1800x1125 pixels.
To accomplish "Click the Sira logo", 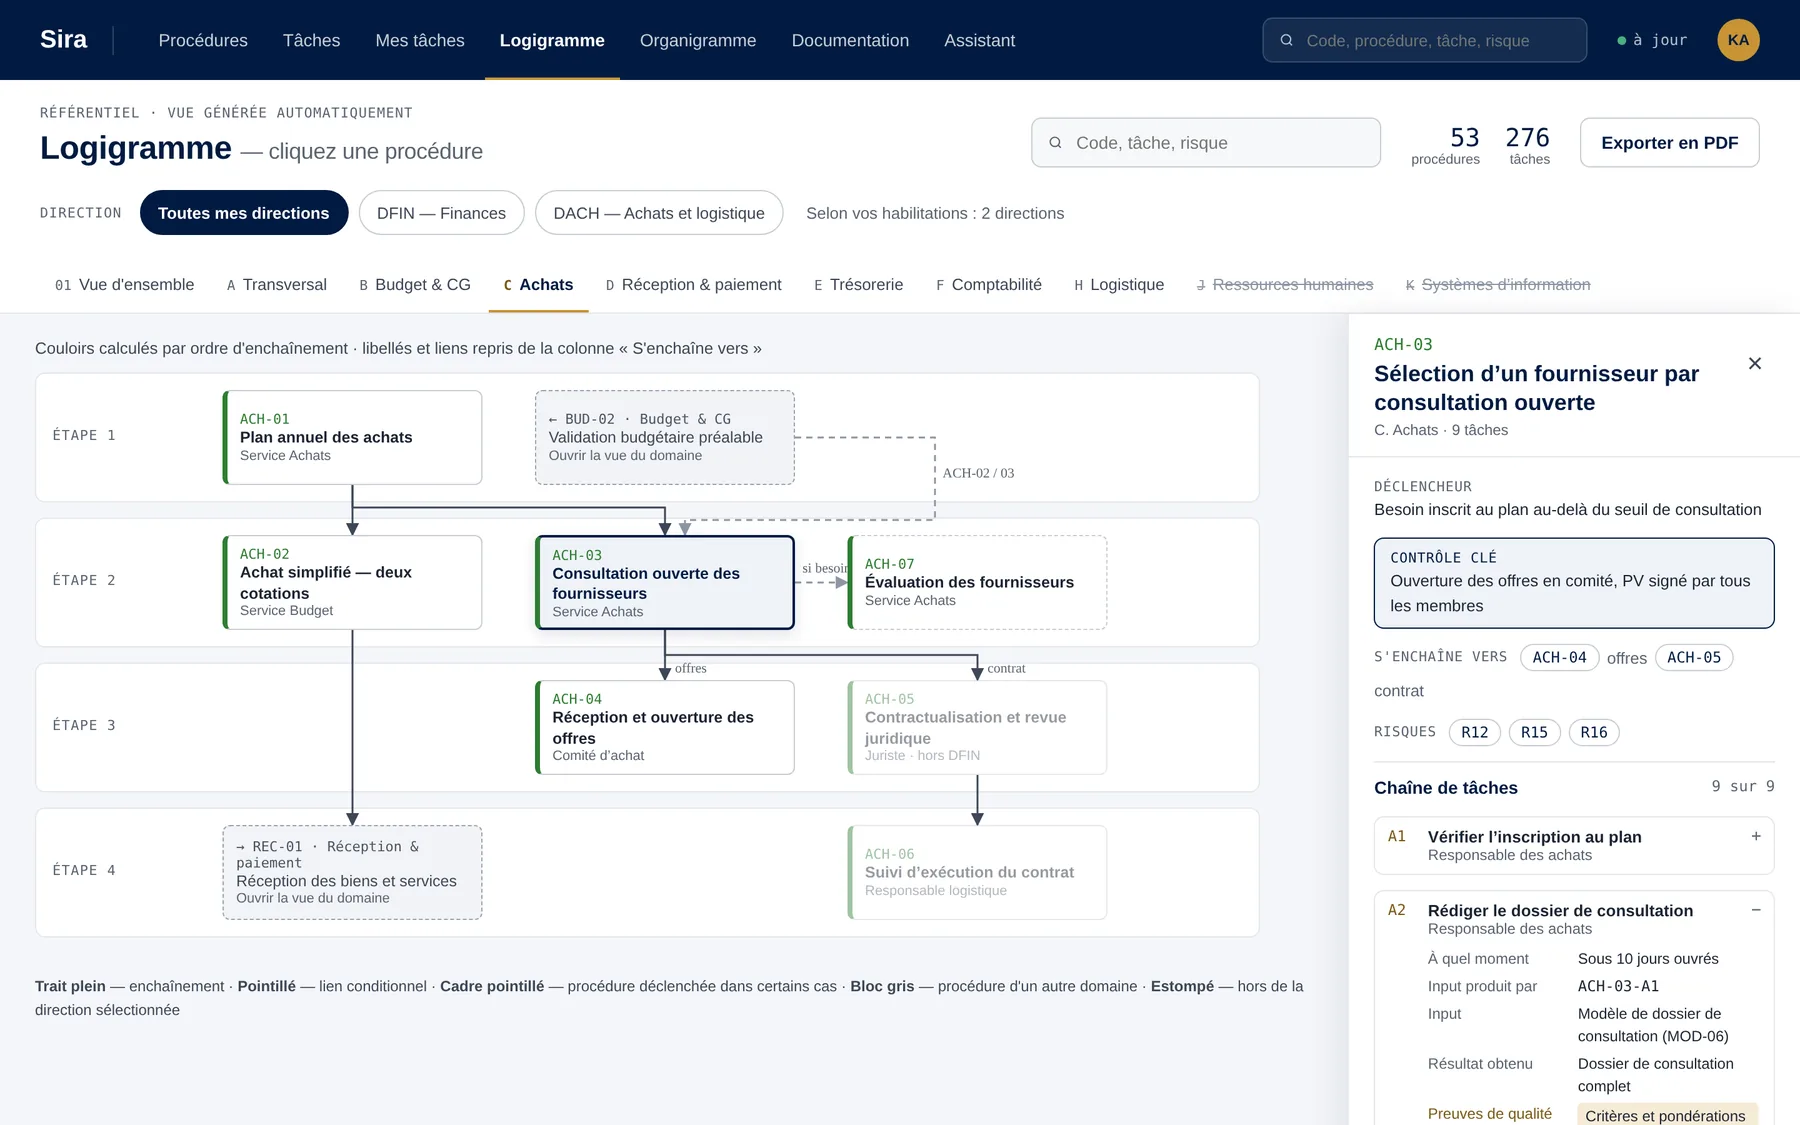I will [x=63, y=40].
